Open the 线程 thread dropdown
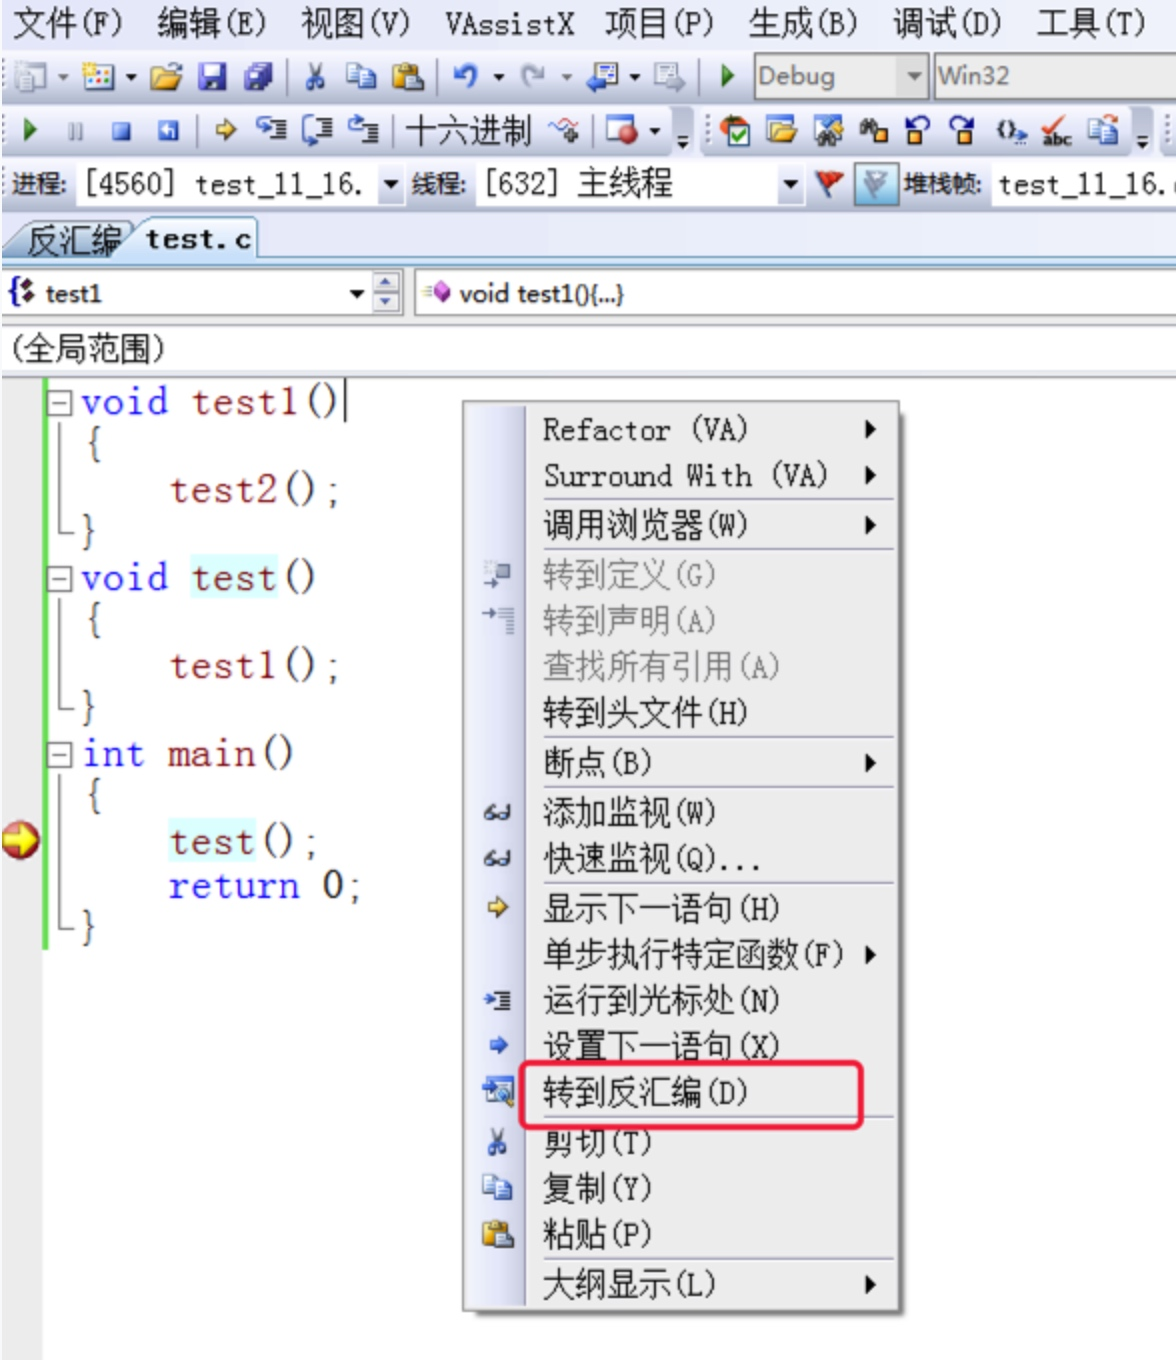Viewport: 1176px width, 1360px height. pyautogui.click(x=790, y=185)
